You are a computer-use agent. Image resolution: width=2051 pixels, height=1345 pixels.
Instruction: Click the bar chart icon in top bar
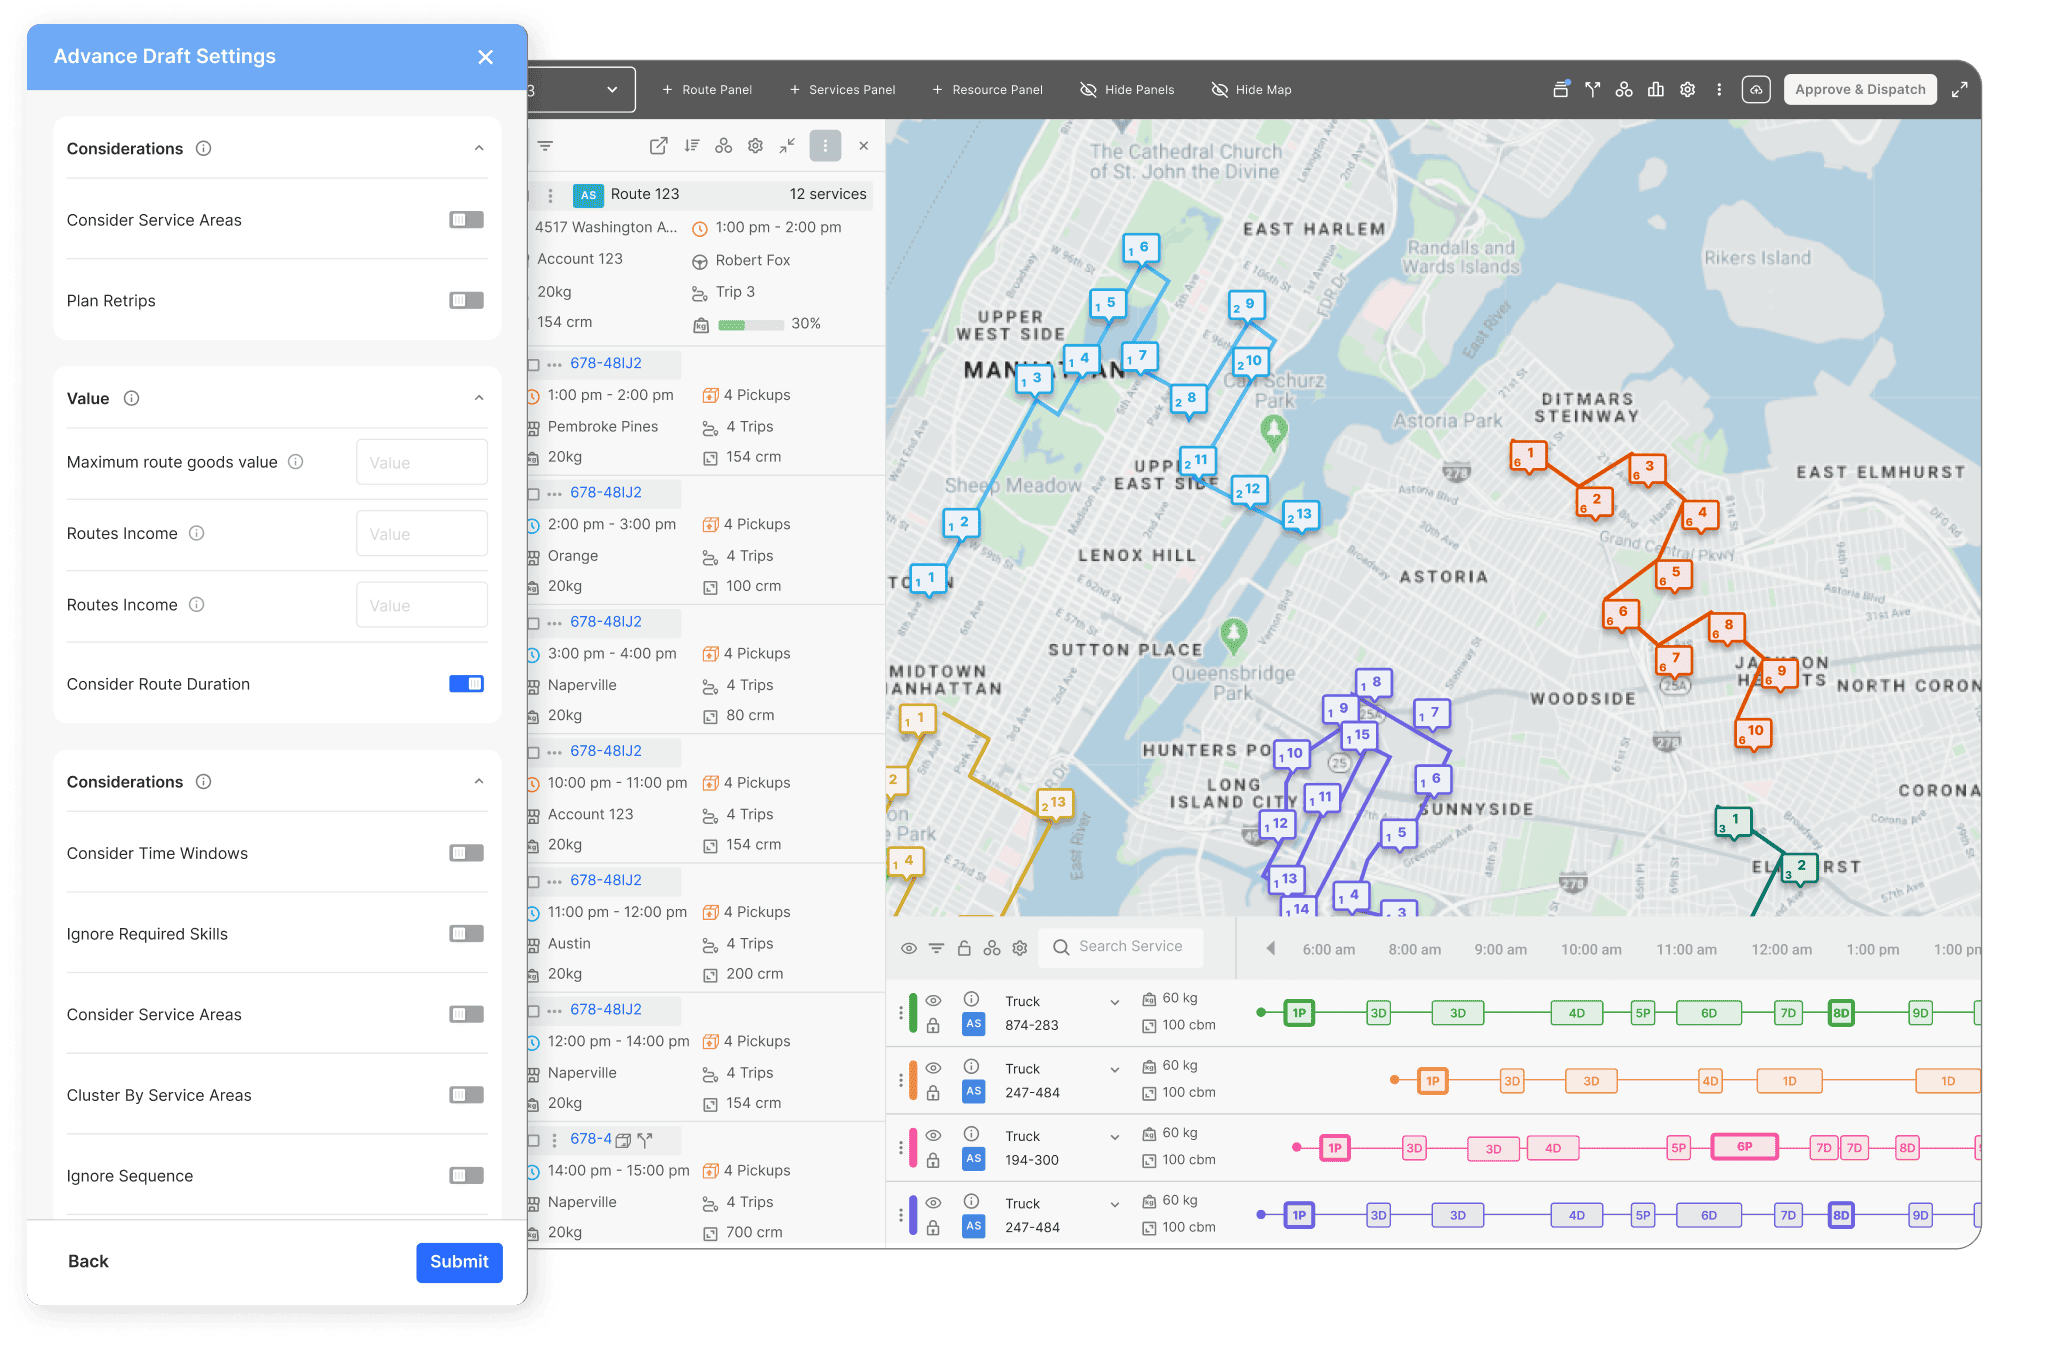tap(1656, 90)
